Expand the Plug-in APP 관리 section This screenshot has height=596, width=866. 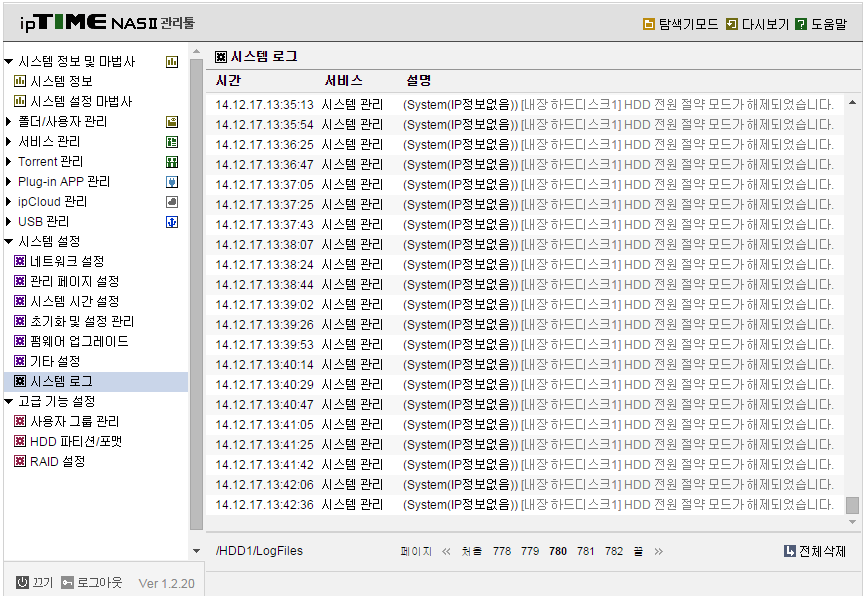tap(8, 181)
